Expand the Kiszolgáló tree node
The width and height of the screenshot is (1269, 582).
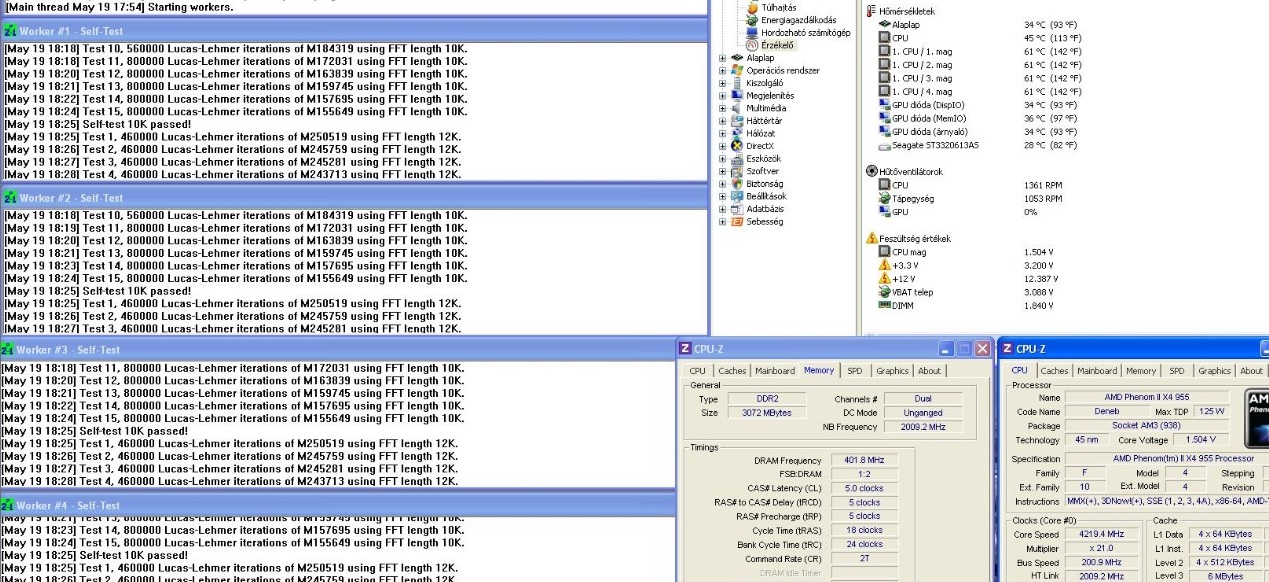pos(722,83)
